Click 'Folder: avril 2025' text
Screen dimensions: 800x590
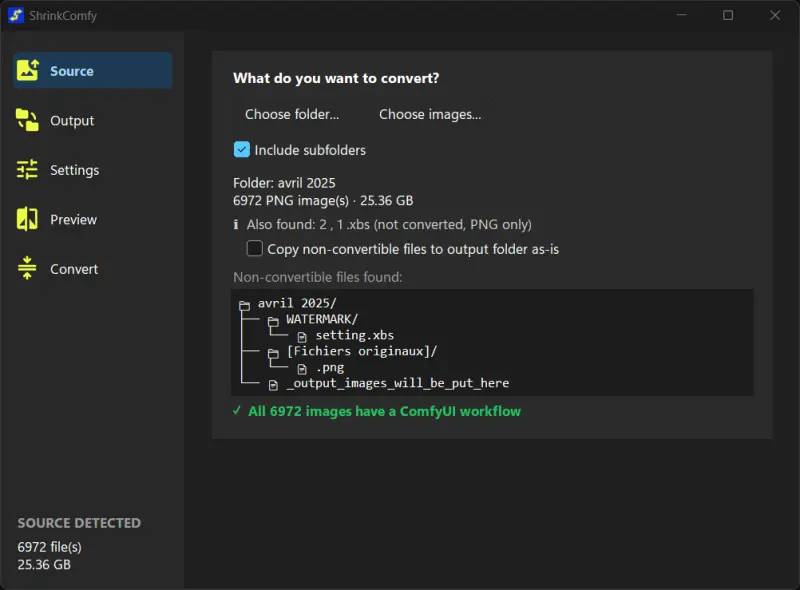284,183
